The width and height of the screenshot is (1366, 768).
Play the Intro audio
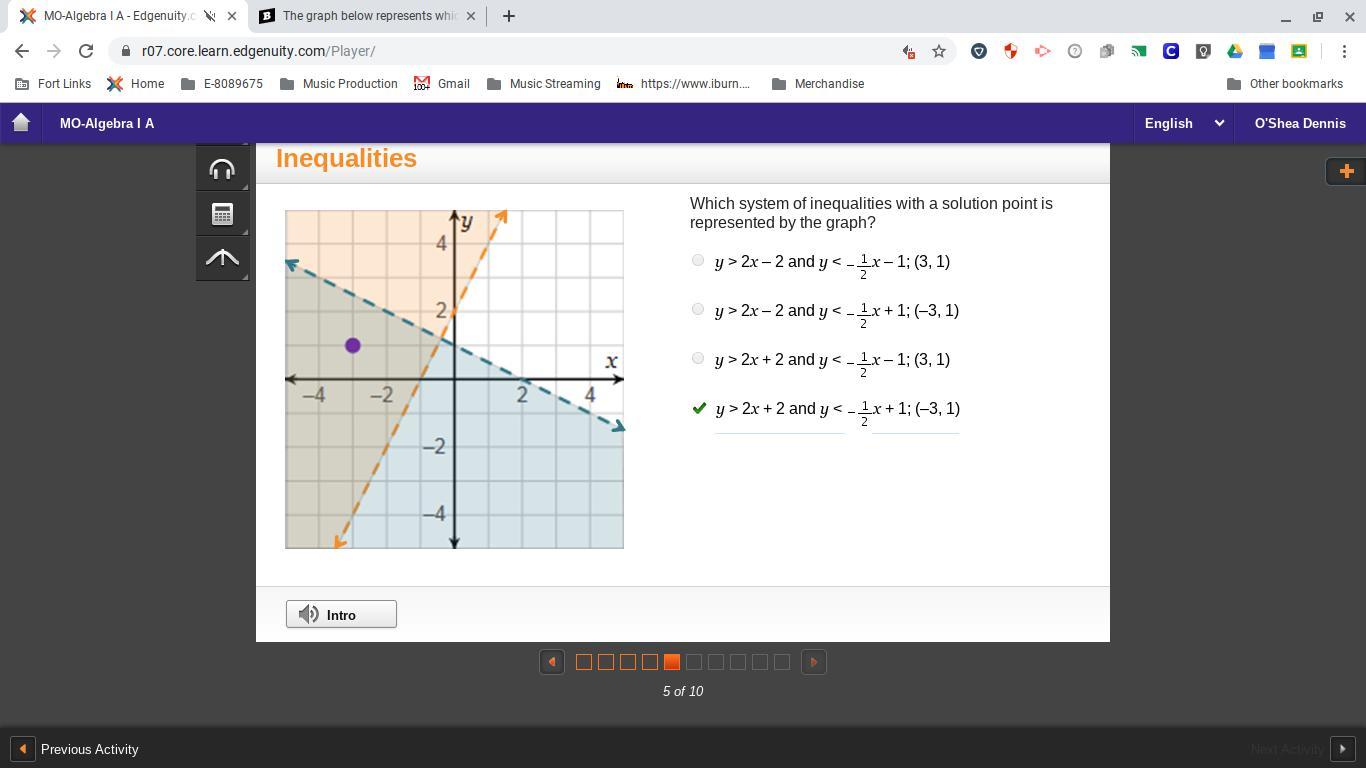click(x=341, y=614)
